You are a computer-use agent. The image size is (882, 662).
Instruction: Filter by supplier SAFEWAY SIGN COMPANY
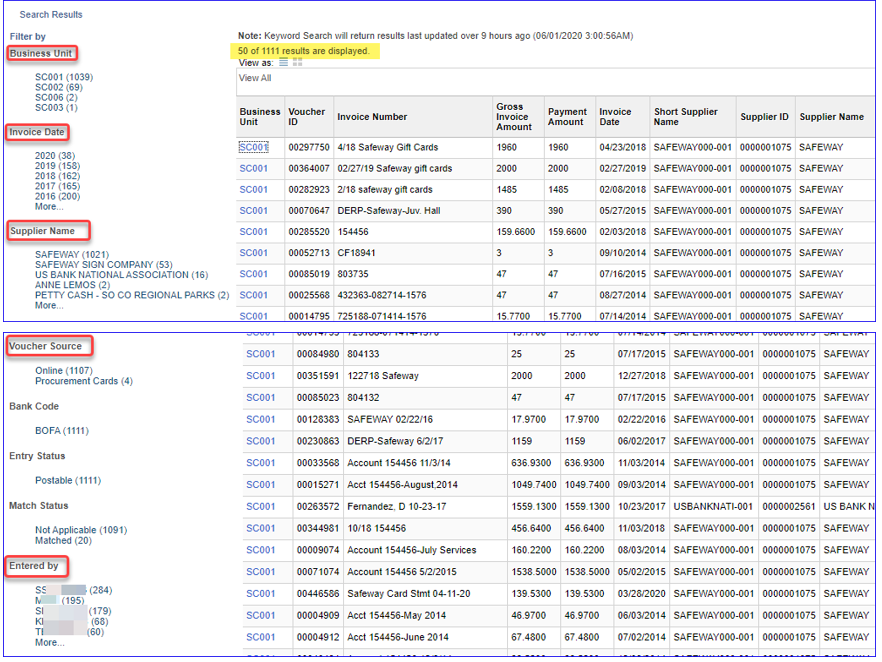[103, 265]
